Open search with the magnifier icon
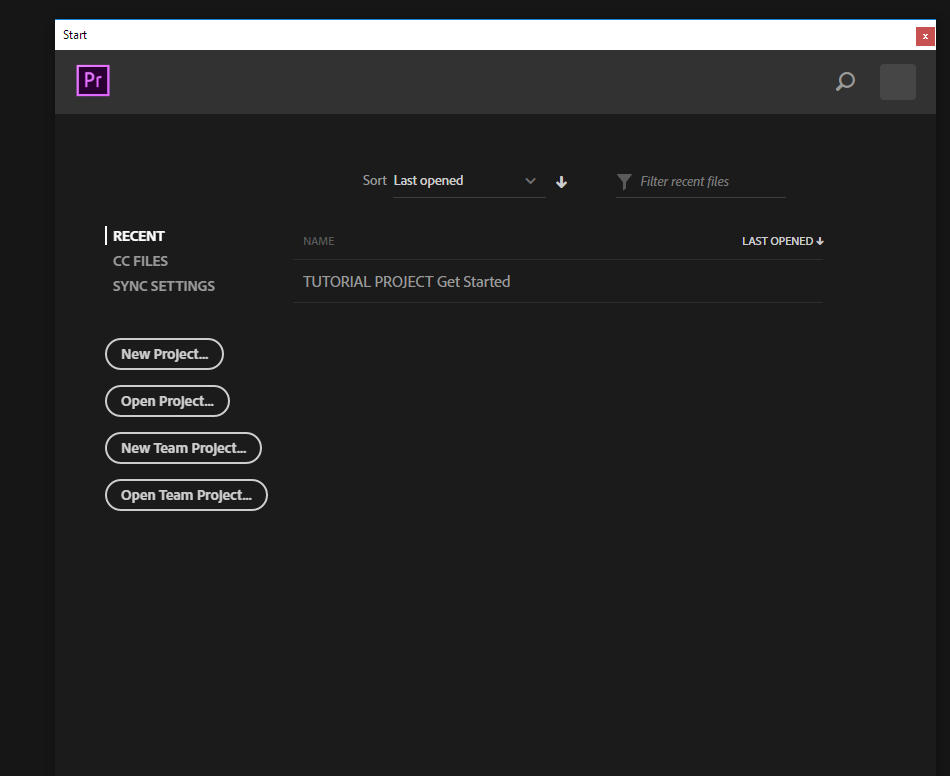 coord(845,81)
